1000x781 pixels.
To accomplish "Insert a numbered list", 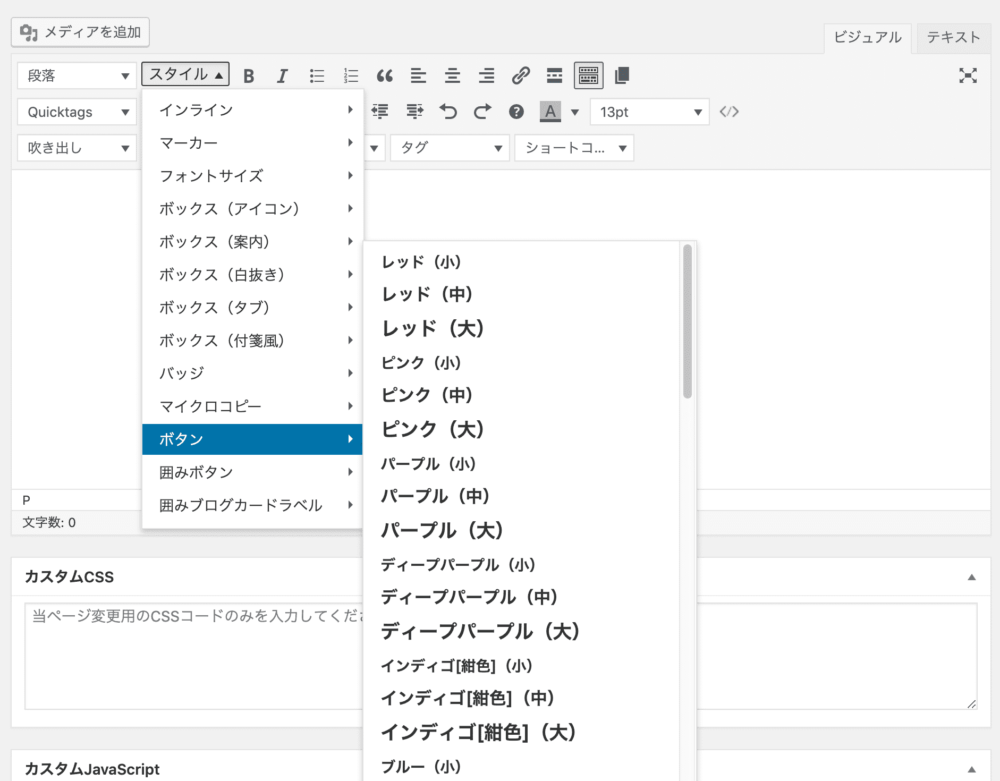I will (x=350, y=75).
